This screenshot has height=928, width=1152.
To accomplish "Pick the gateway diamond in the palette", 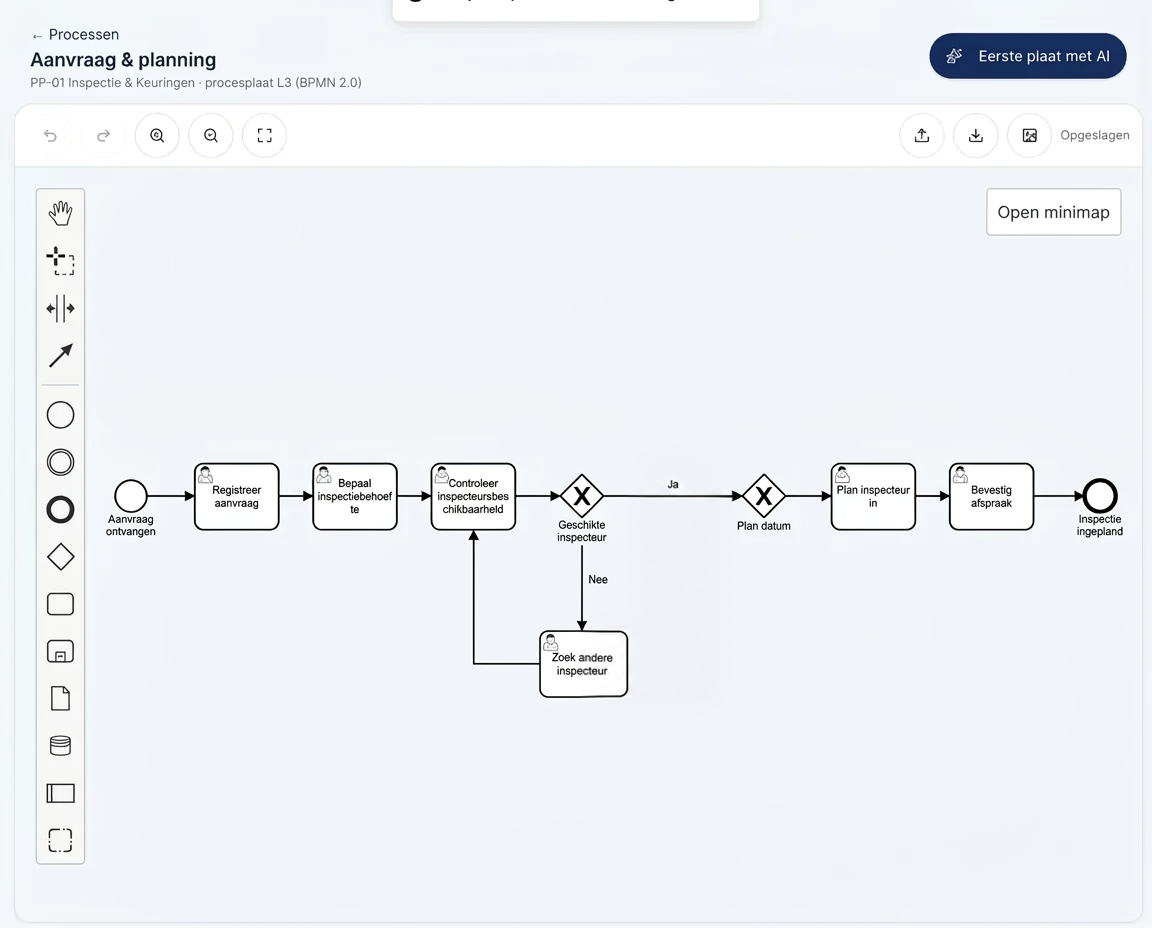I will 60,557.
